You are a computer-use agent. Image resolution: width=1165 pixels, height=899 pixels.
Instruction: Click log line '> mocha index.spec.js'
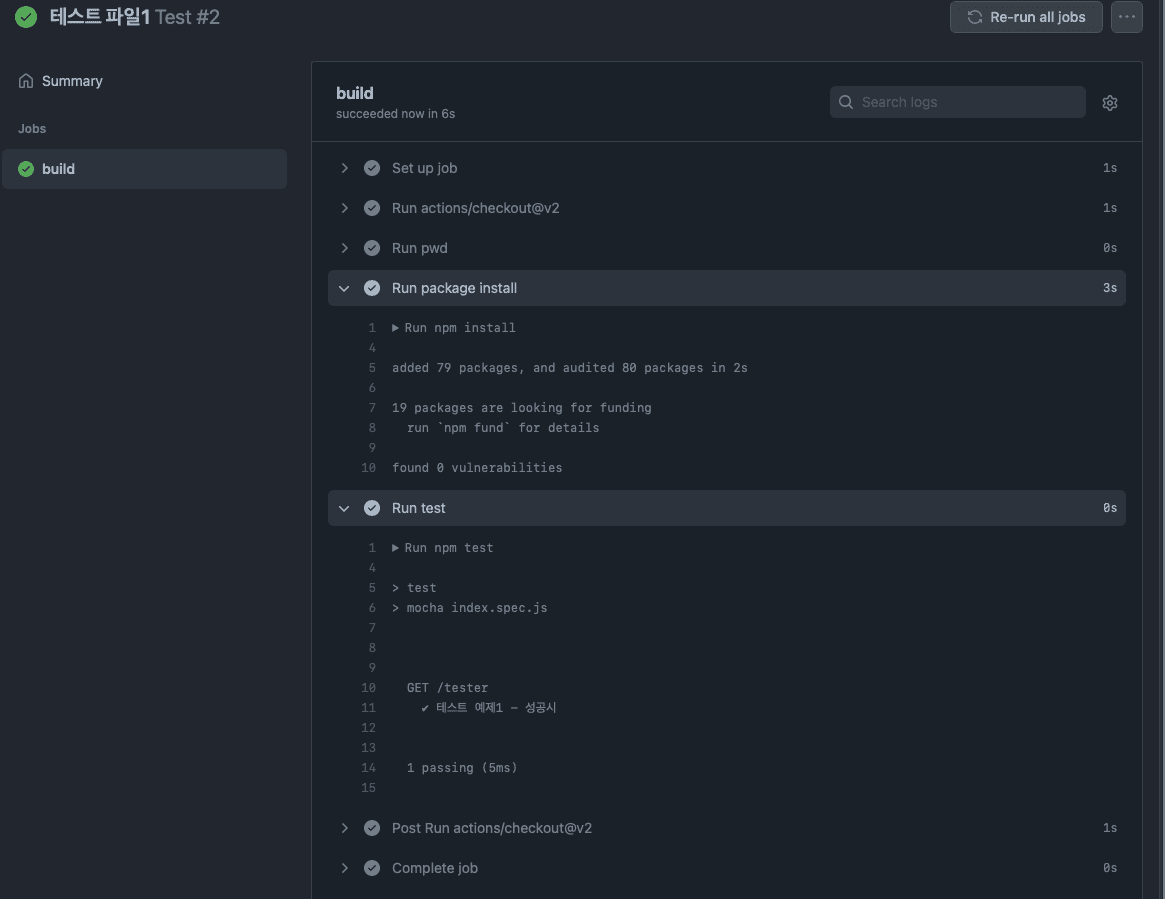tap(470, 608)
